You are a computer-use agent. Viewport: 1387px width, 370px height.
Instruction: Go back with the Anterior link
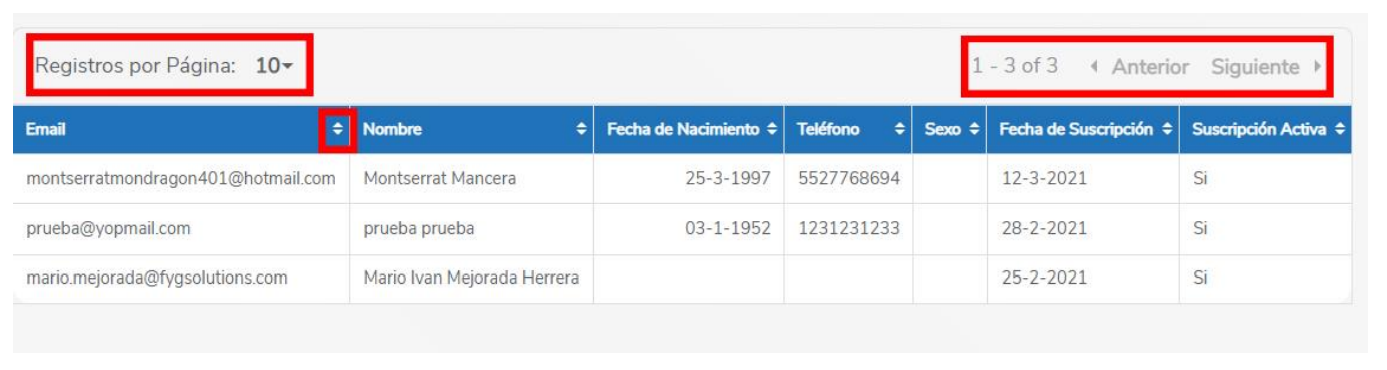(x=1150, y=67)
